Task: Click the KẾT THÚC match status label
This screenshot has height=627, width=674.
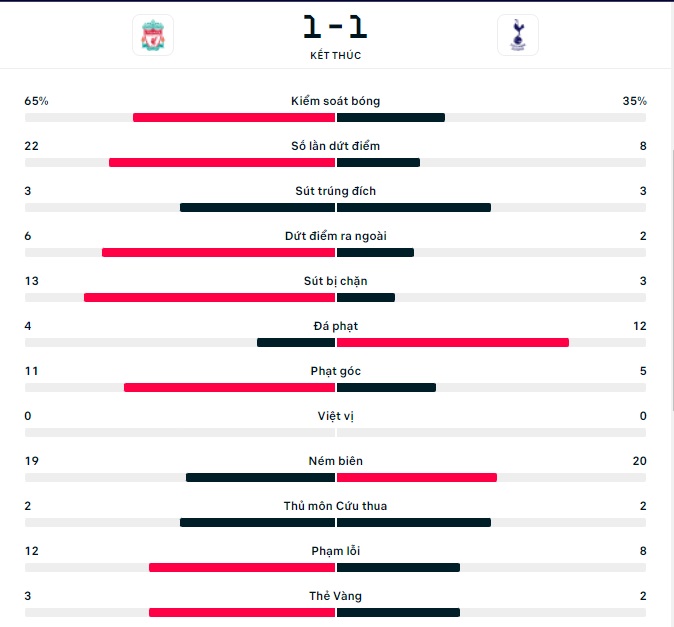Action: pyautogui.click(x=336, y=55)
